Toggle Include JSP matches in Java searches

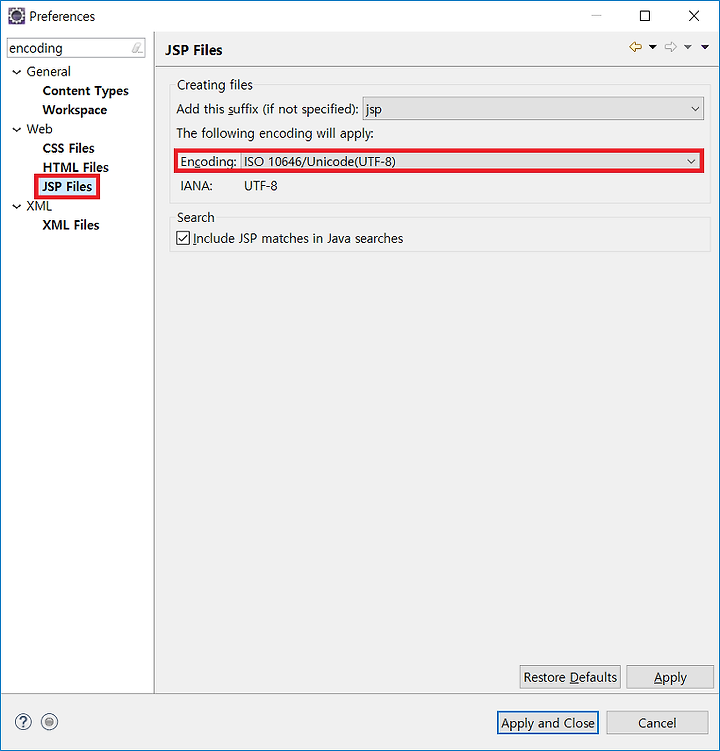click(183, 238)
